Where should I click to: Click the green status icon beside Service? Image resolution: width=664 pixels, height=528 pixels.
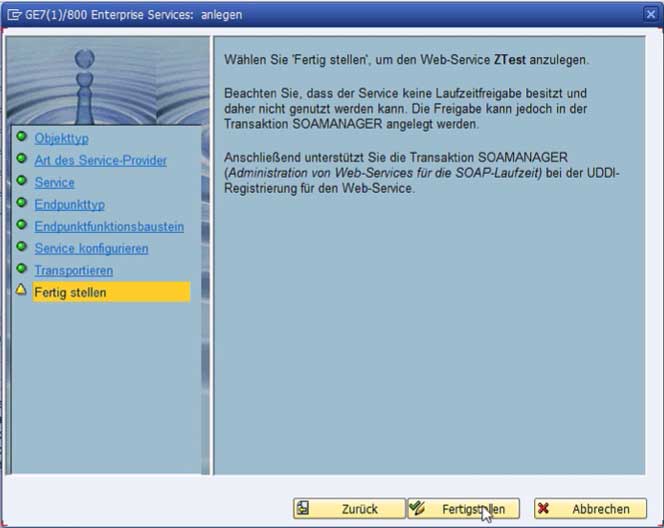click(x=21, y=181)
